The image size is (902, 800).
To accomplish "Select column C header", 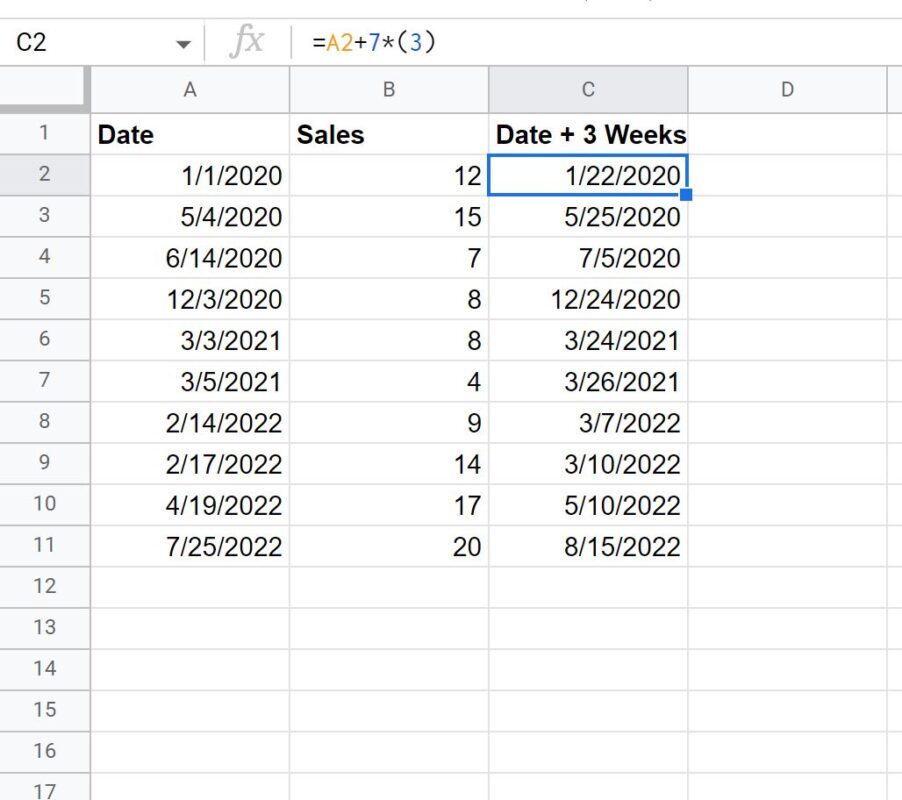I will pyautogui.click(x=588, y=90).
